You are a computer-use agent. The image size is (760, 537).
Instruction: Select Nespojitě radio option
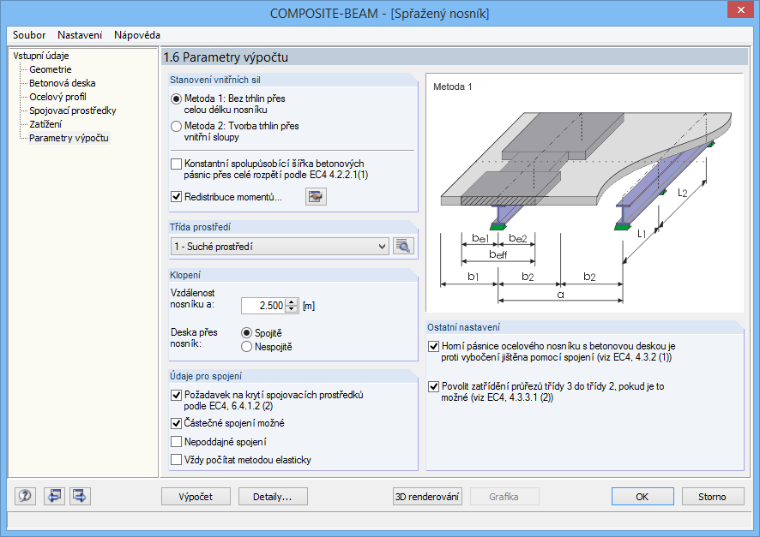coord(246,347)
